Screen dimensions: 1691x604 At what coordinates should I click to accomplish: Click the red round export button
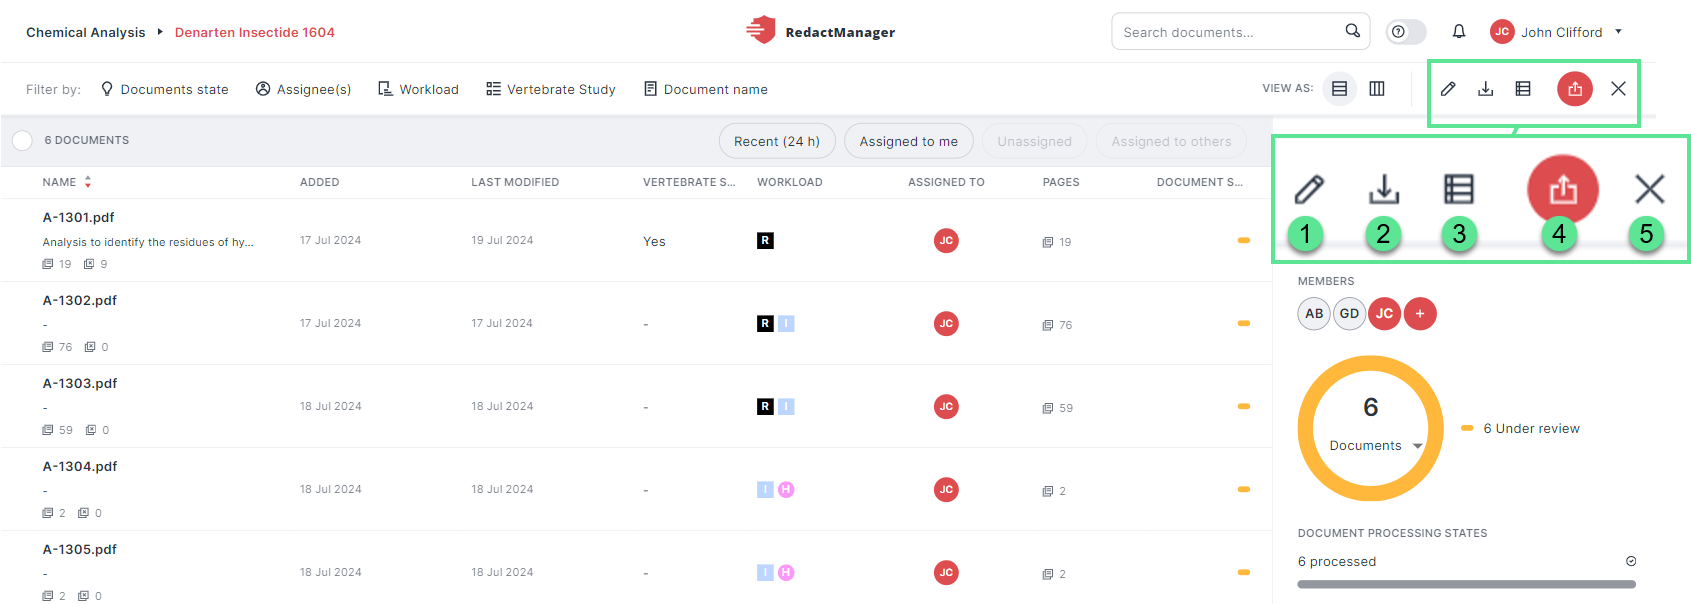(1575, 89)
